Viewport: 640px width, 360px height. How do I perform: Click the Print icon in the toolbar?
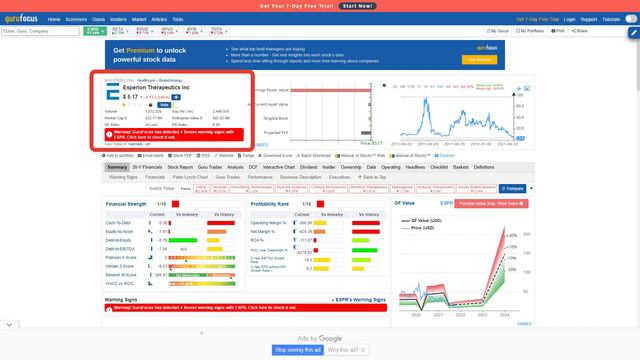[x=553, y=31]
